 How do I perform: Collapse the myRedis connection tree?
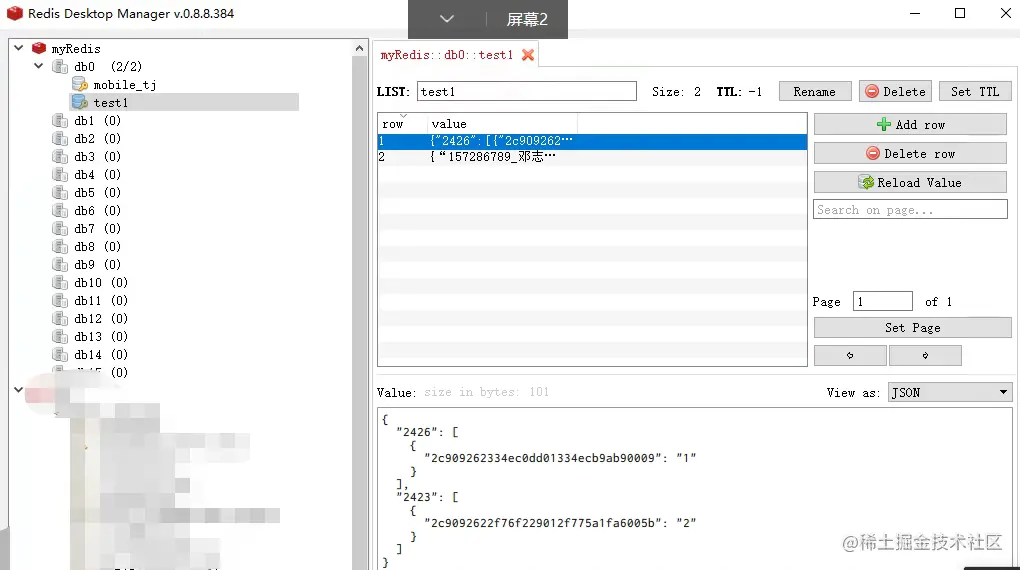[19, 48]
